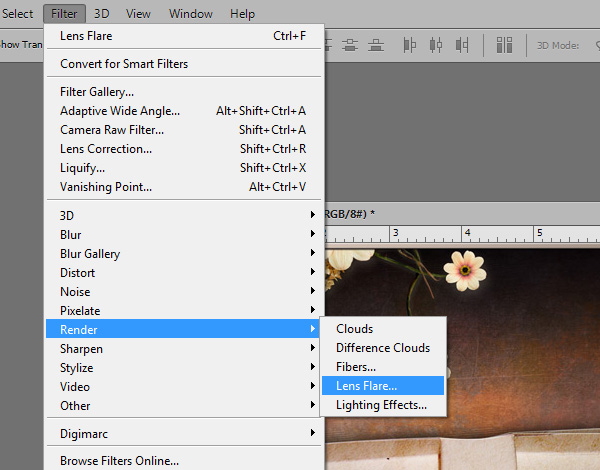
Task: Open the Help menu
Action: tap(242, 14)
